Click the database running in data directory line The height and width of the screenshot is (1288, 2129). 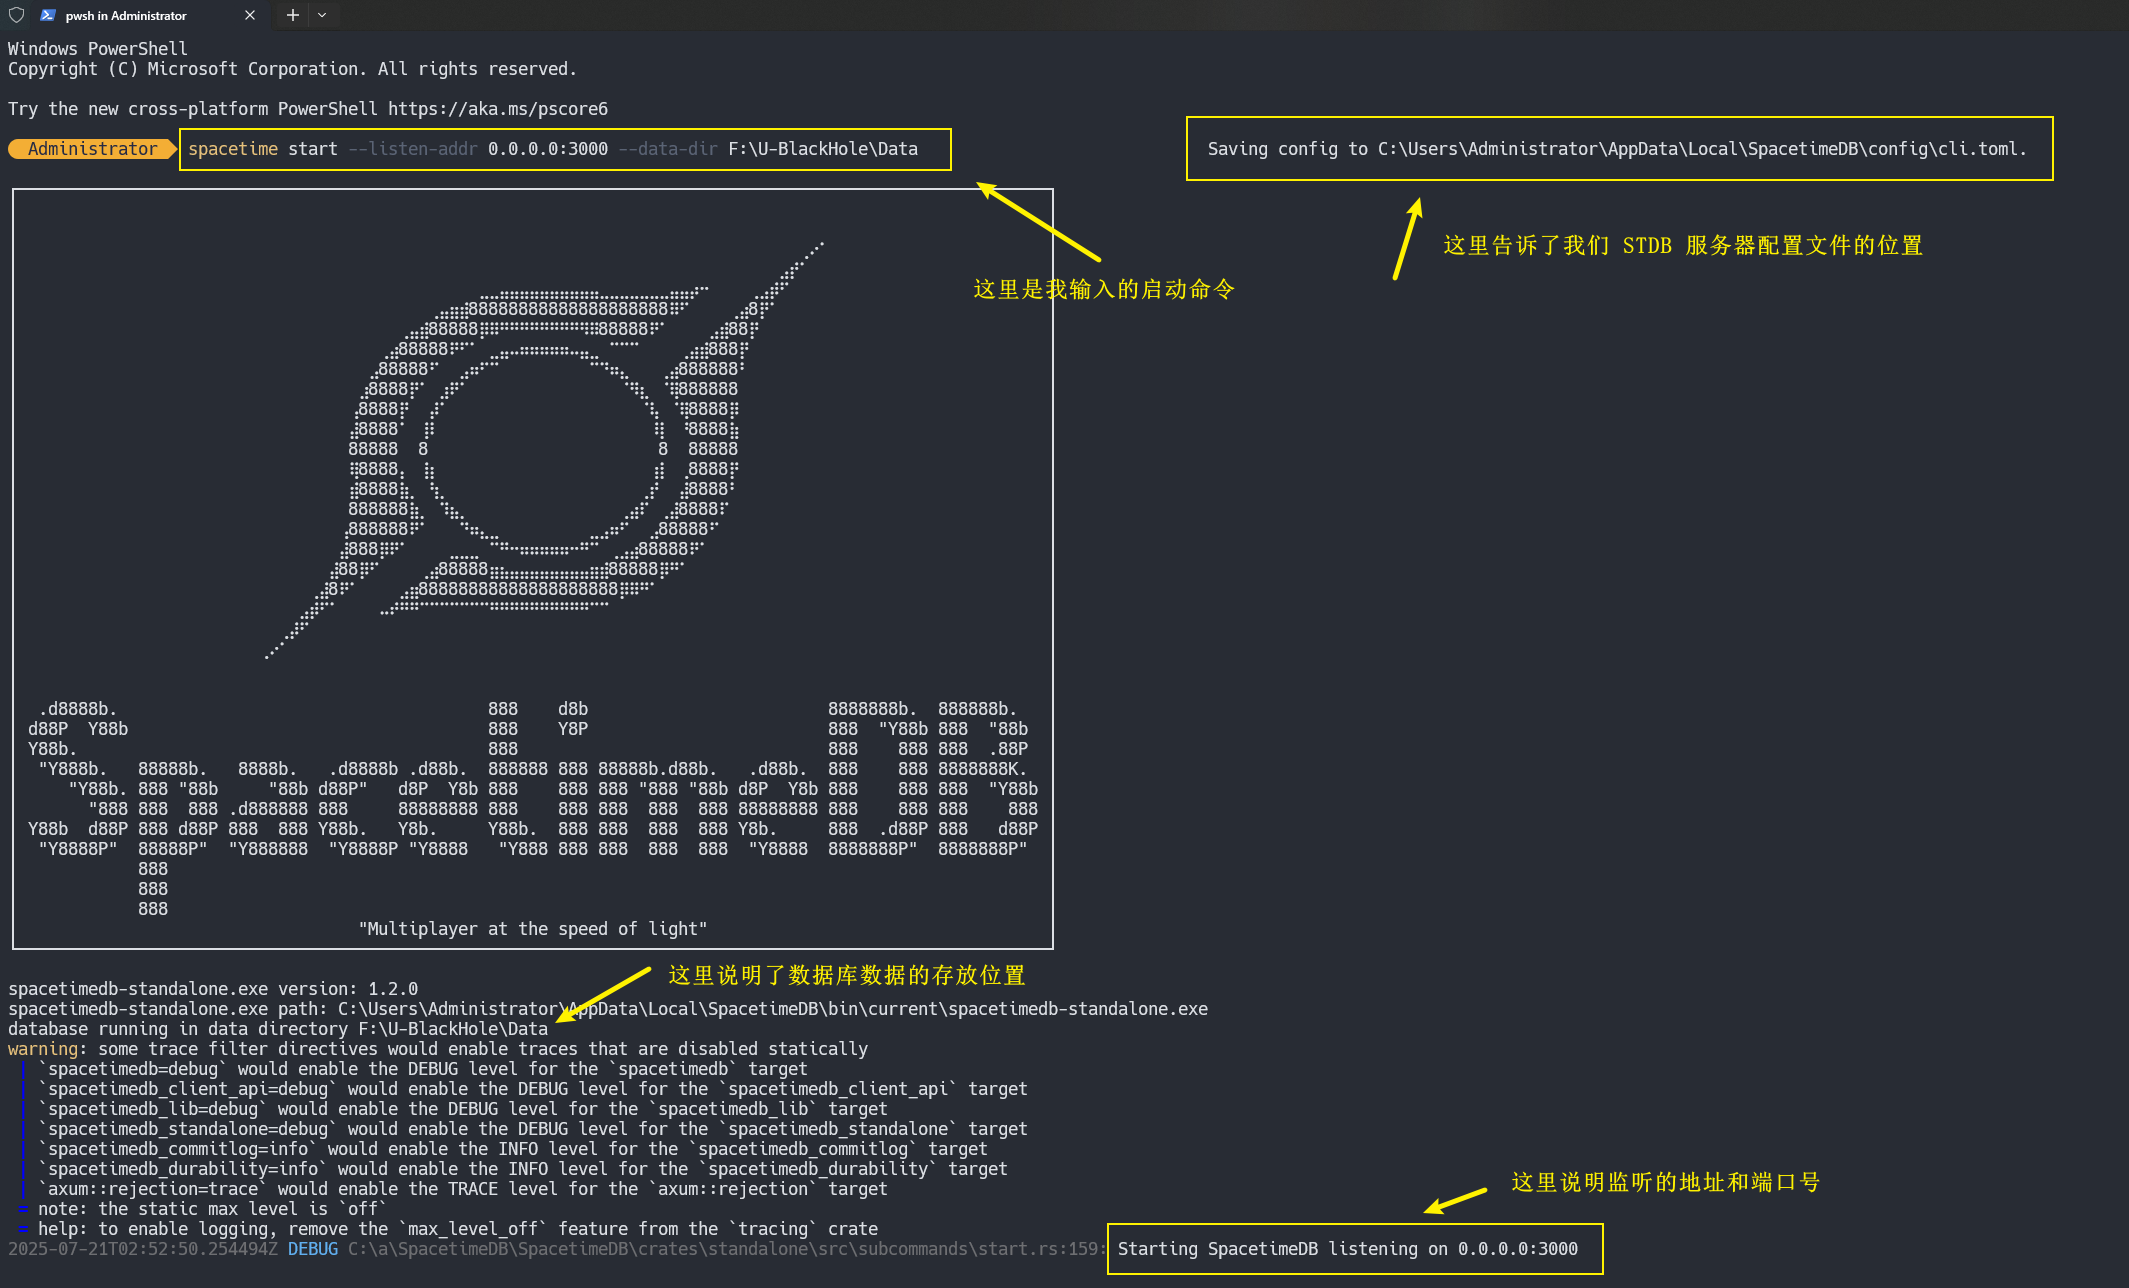pyautogui.click(x=278, y=1029)
